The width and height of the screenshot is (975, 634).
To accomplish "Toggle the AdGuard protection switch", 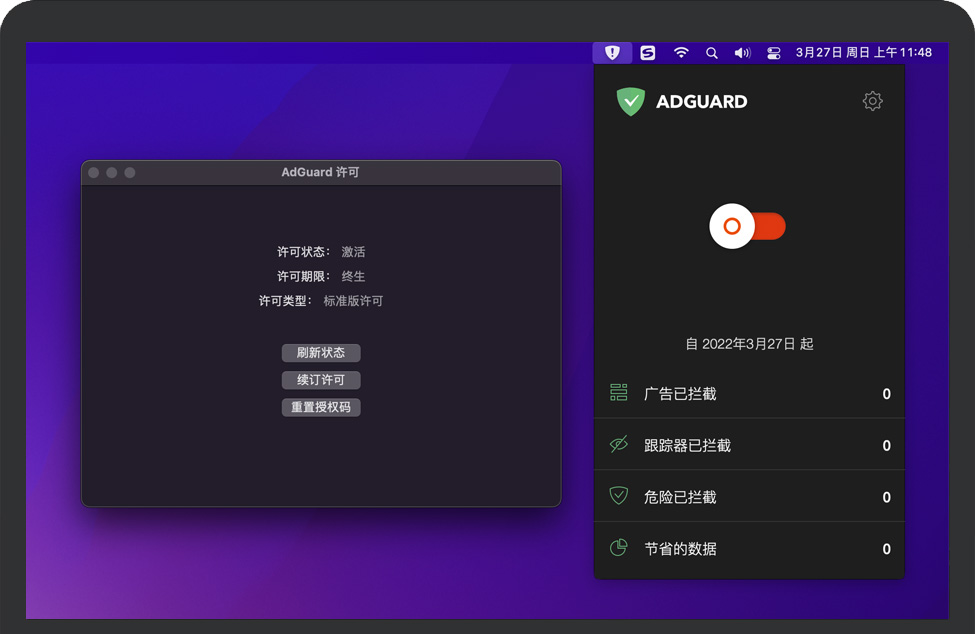I will click(x=748, y=227).
